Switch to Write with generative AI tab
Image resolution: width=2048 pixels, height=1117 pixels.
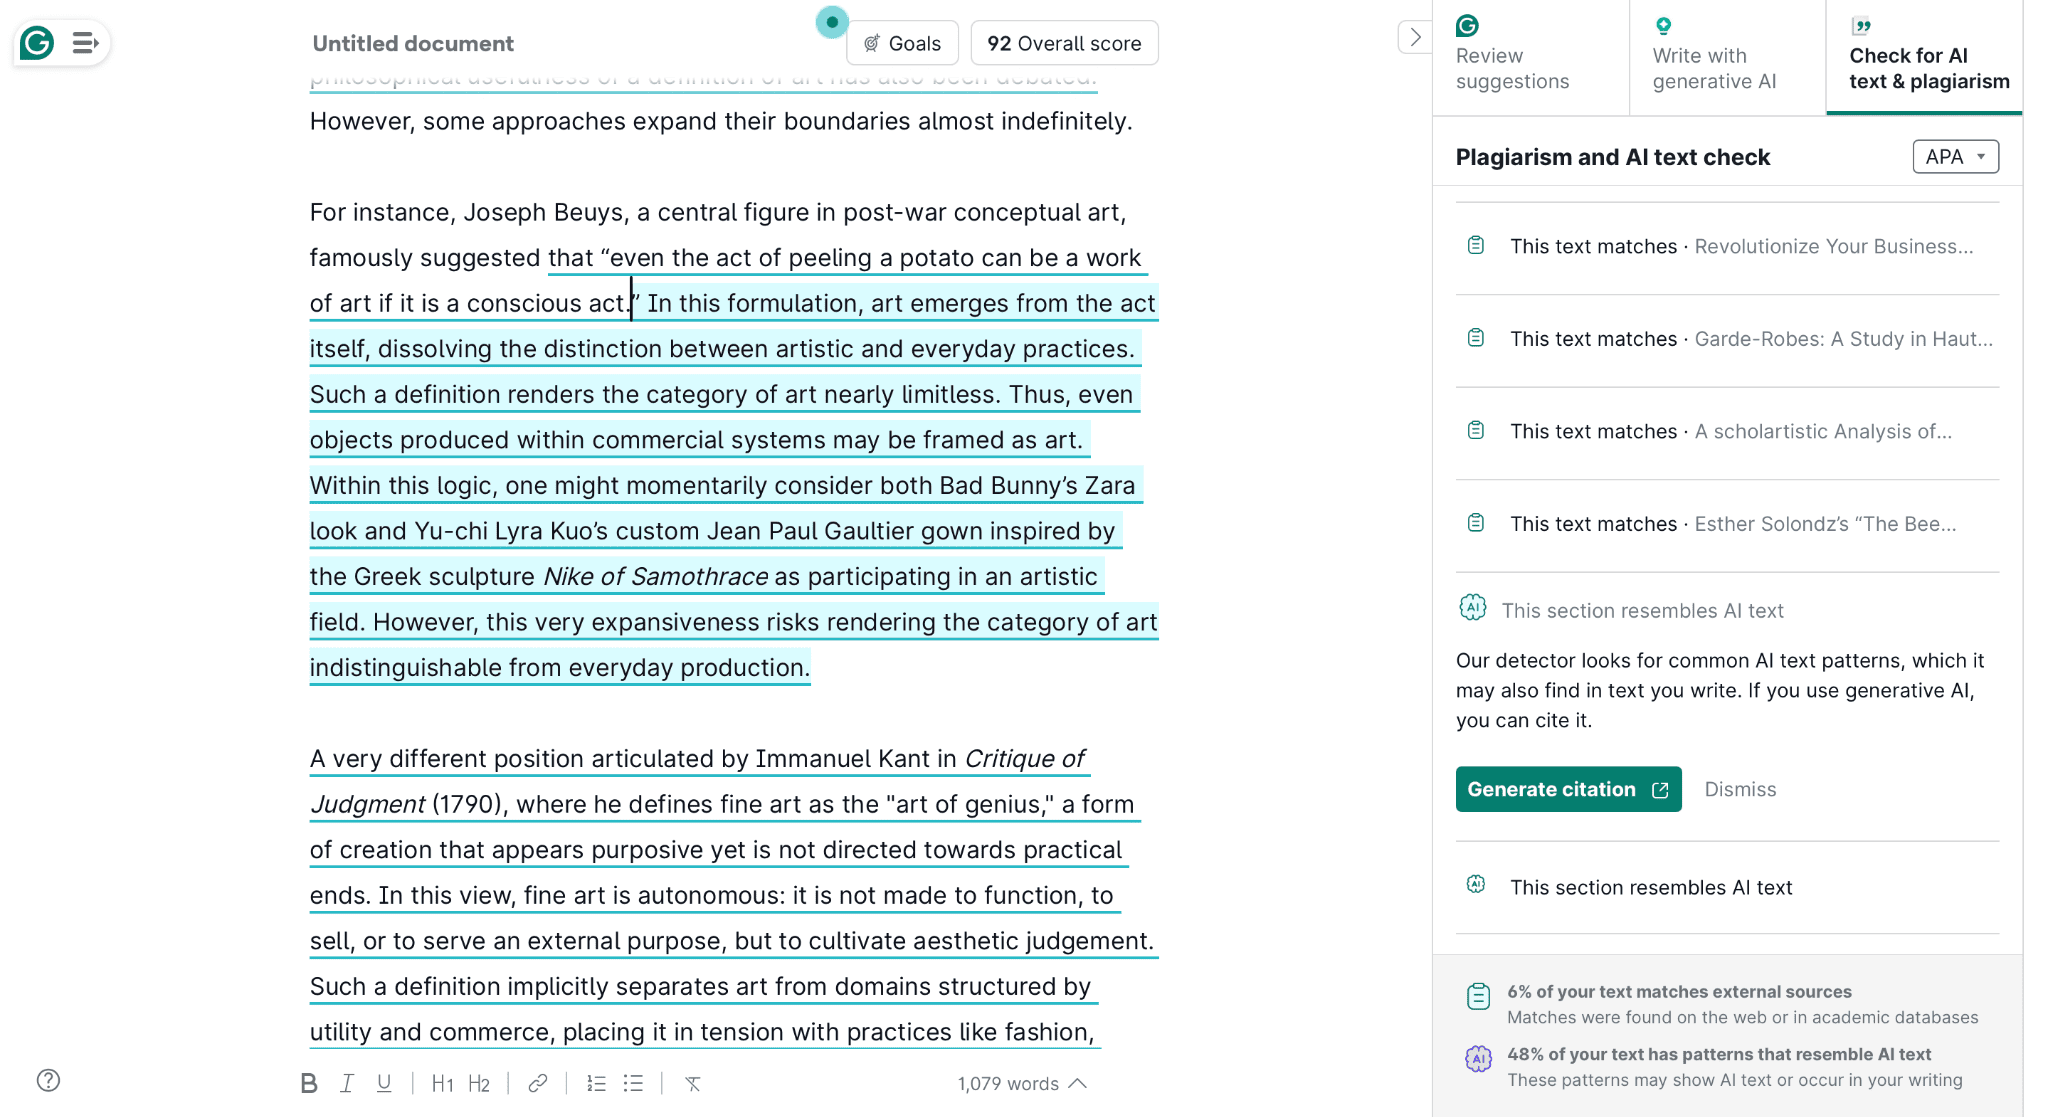pos(1727,57)
